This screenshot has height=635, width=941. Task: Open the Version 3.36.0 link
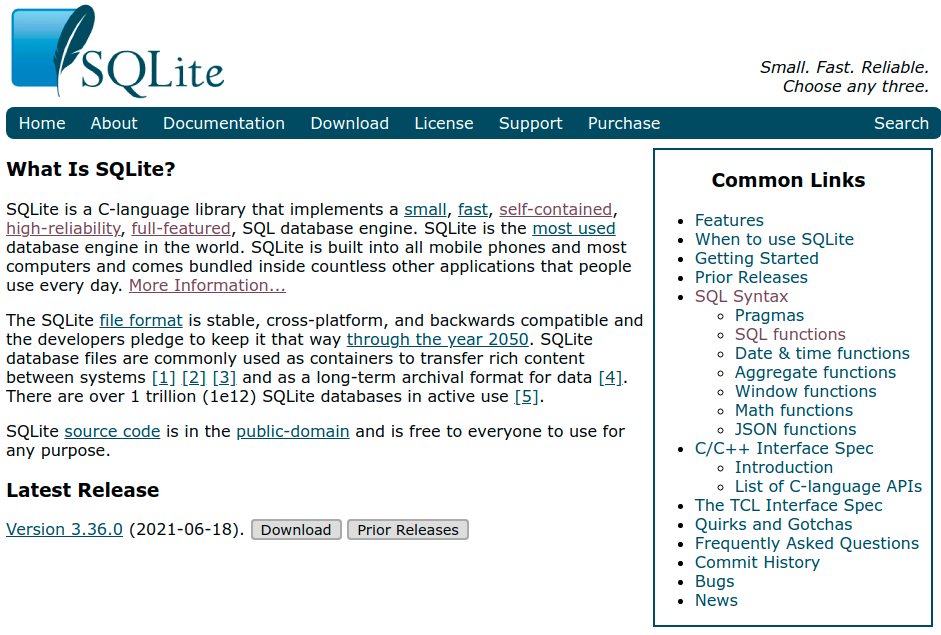(x=64, y=529)
